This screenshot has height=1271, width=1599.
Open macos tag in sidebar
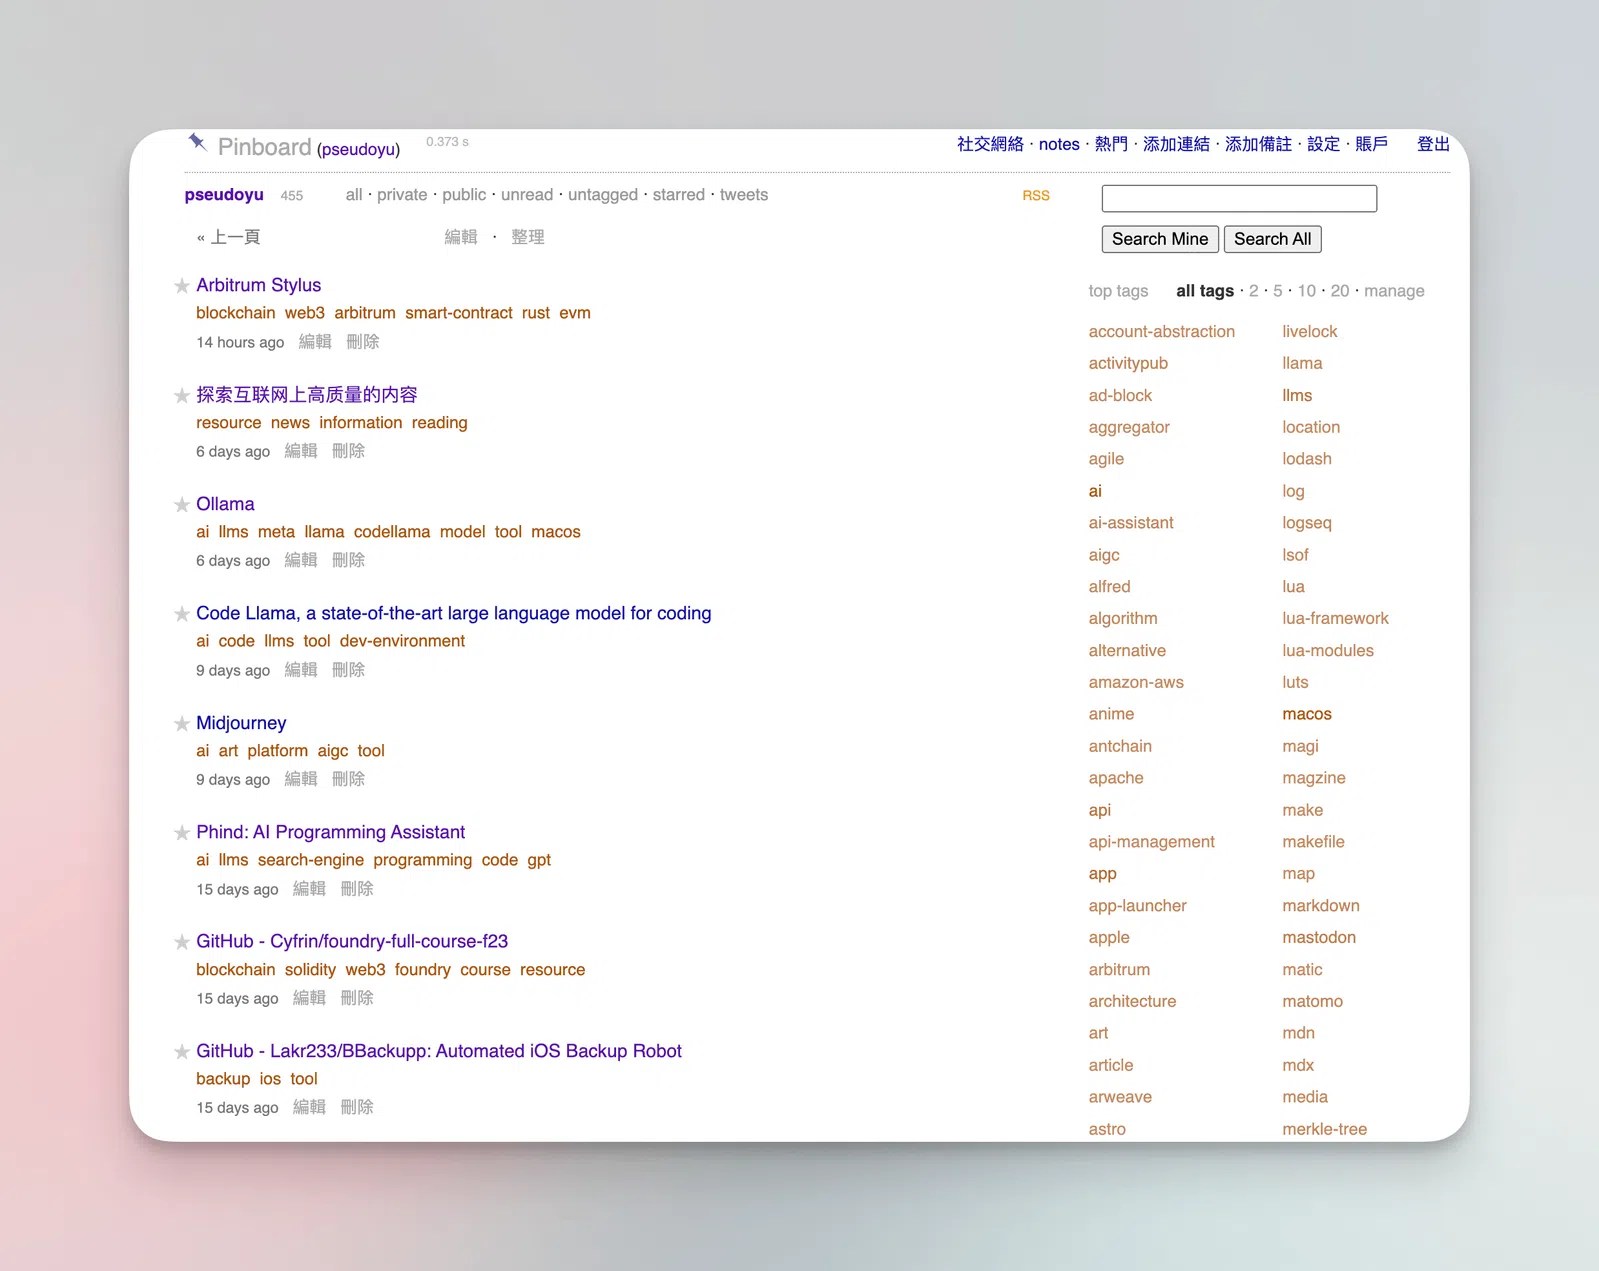tap(1306, 714)
